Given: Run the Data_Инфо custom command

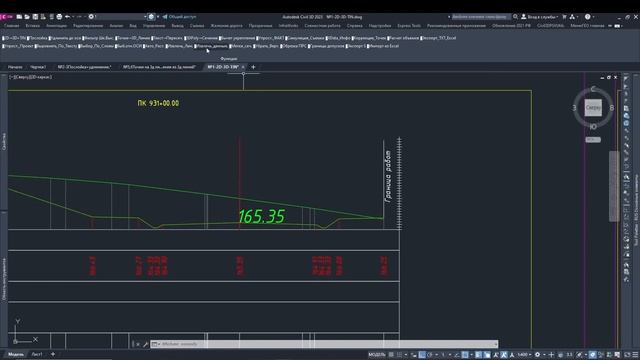Looking at the screenshot, I should click(338, 38).
